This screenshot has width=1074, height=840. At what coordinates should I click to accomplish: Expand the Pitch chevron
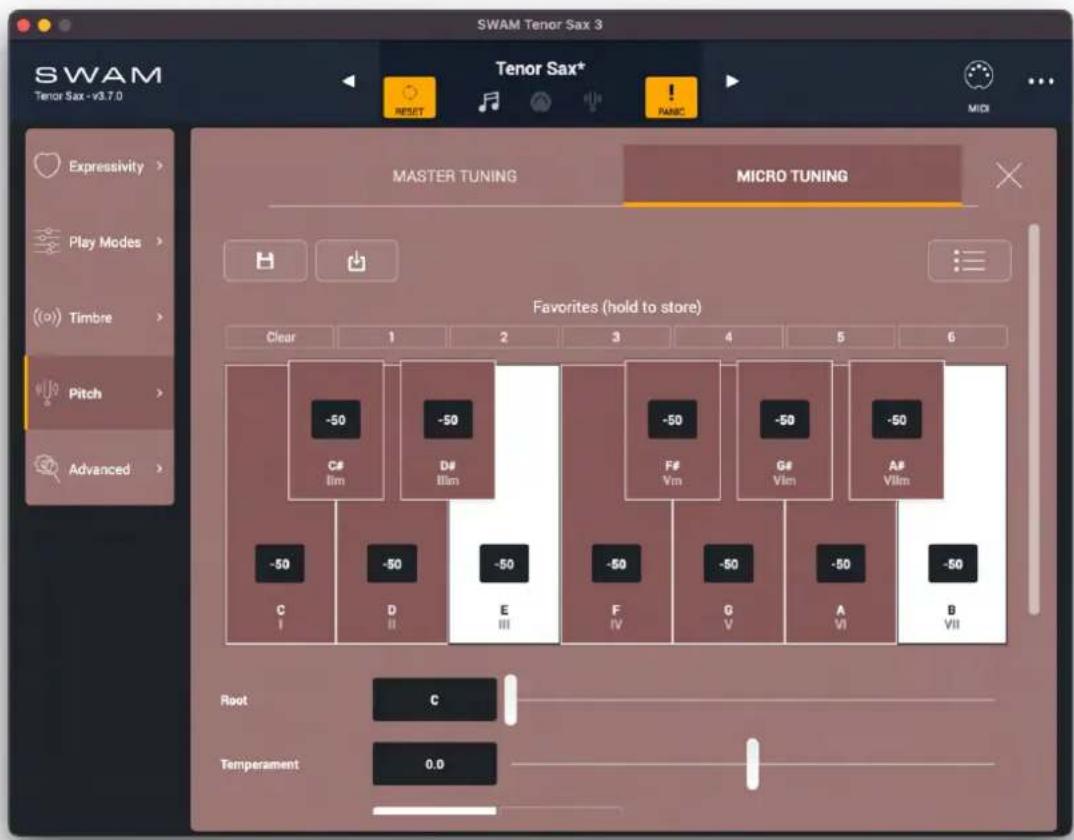tap(160, 393)
